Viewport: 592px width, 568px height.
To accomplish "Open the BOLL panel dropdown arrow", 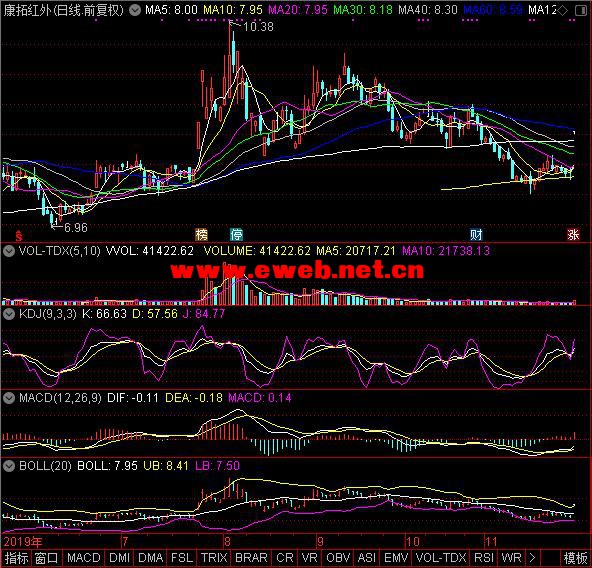I will click(9, 466).
